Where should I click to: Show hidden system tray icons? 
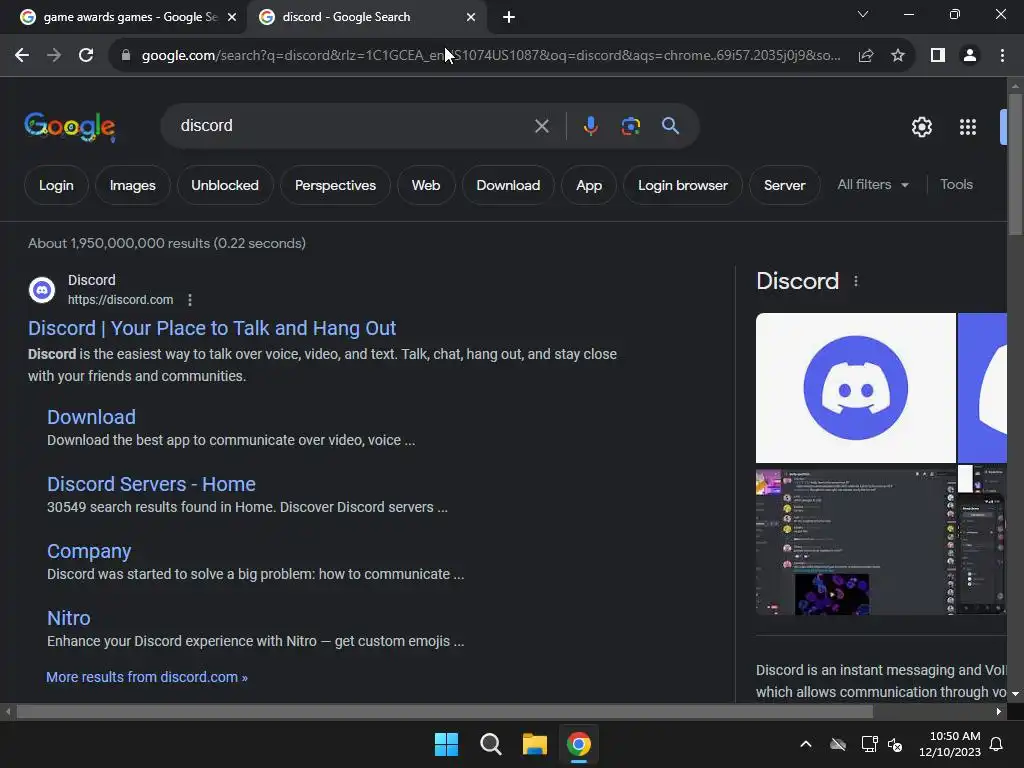(x=806, y=744)
